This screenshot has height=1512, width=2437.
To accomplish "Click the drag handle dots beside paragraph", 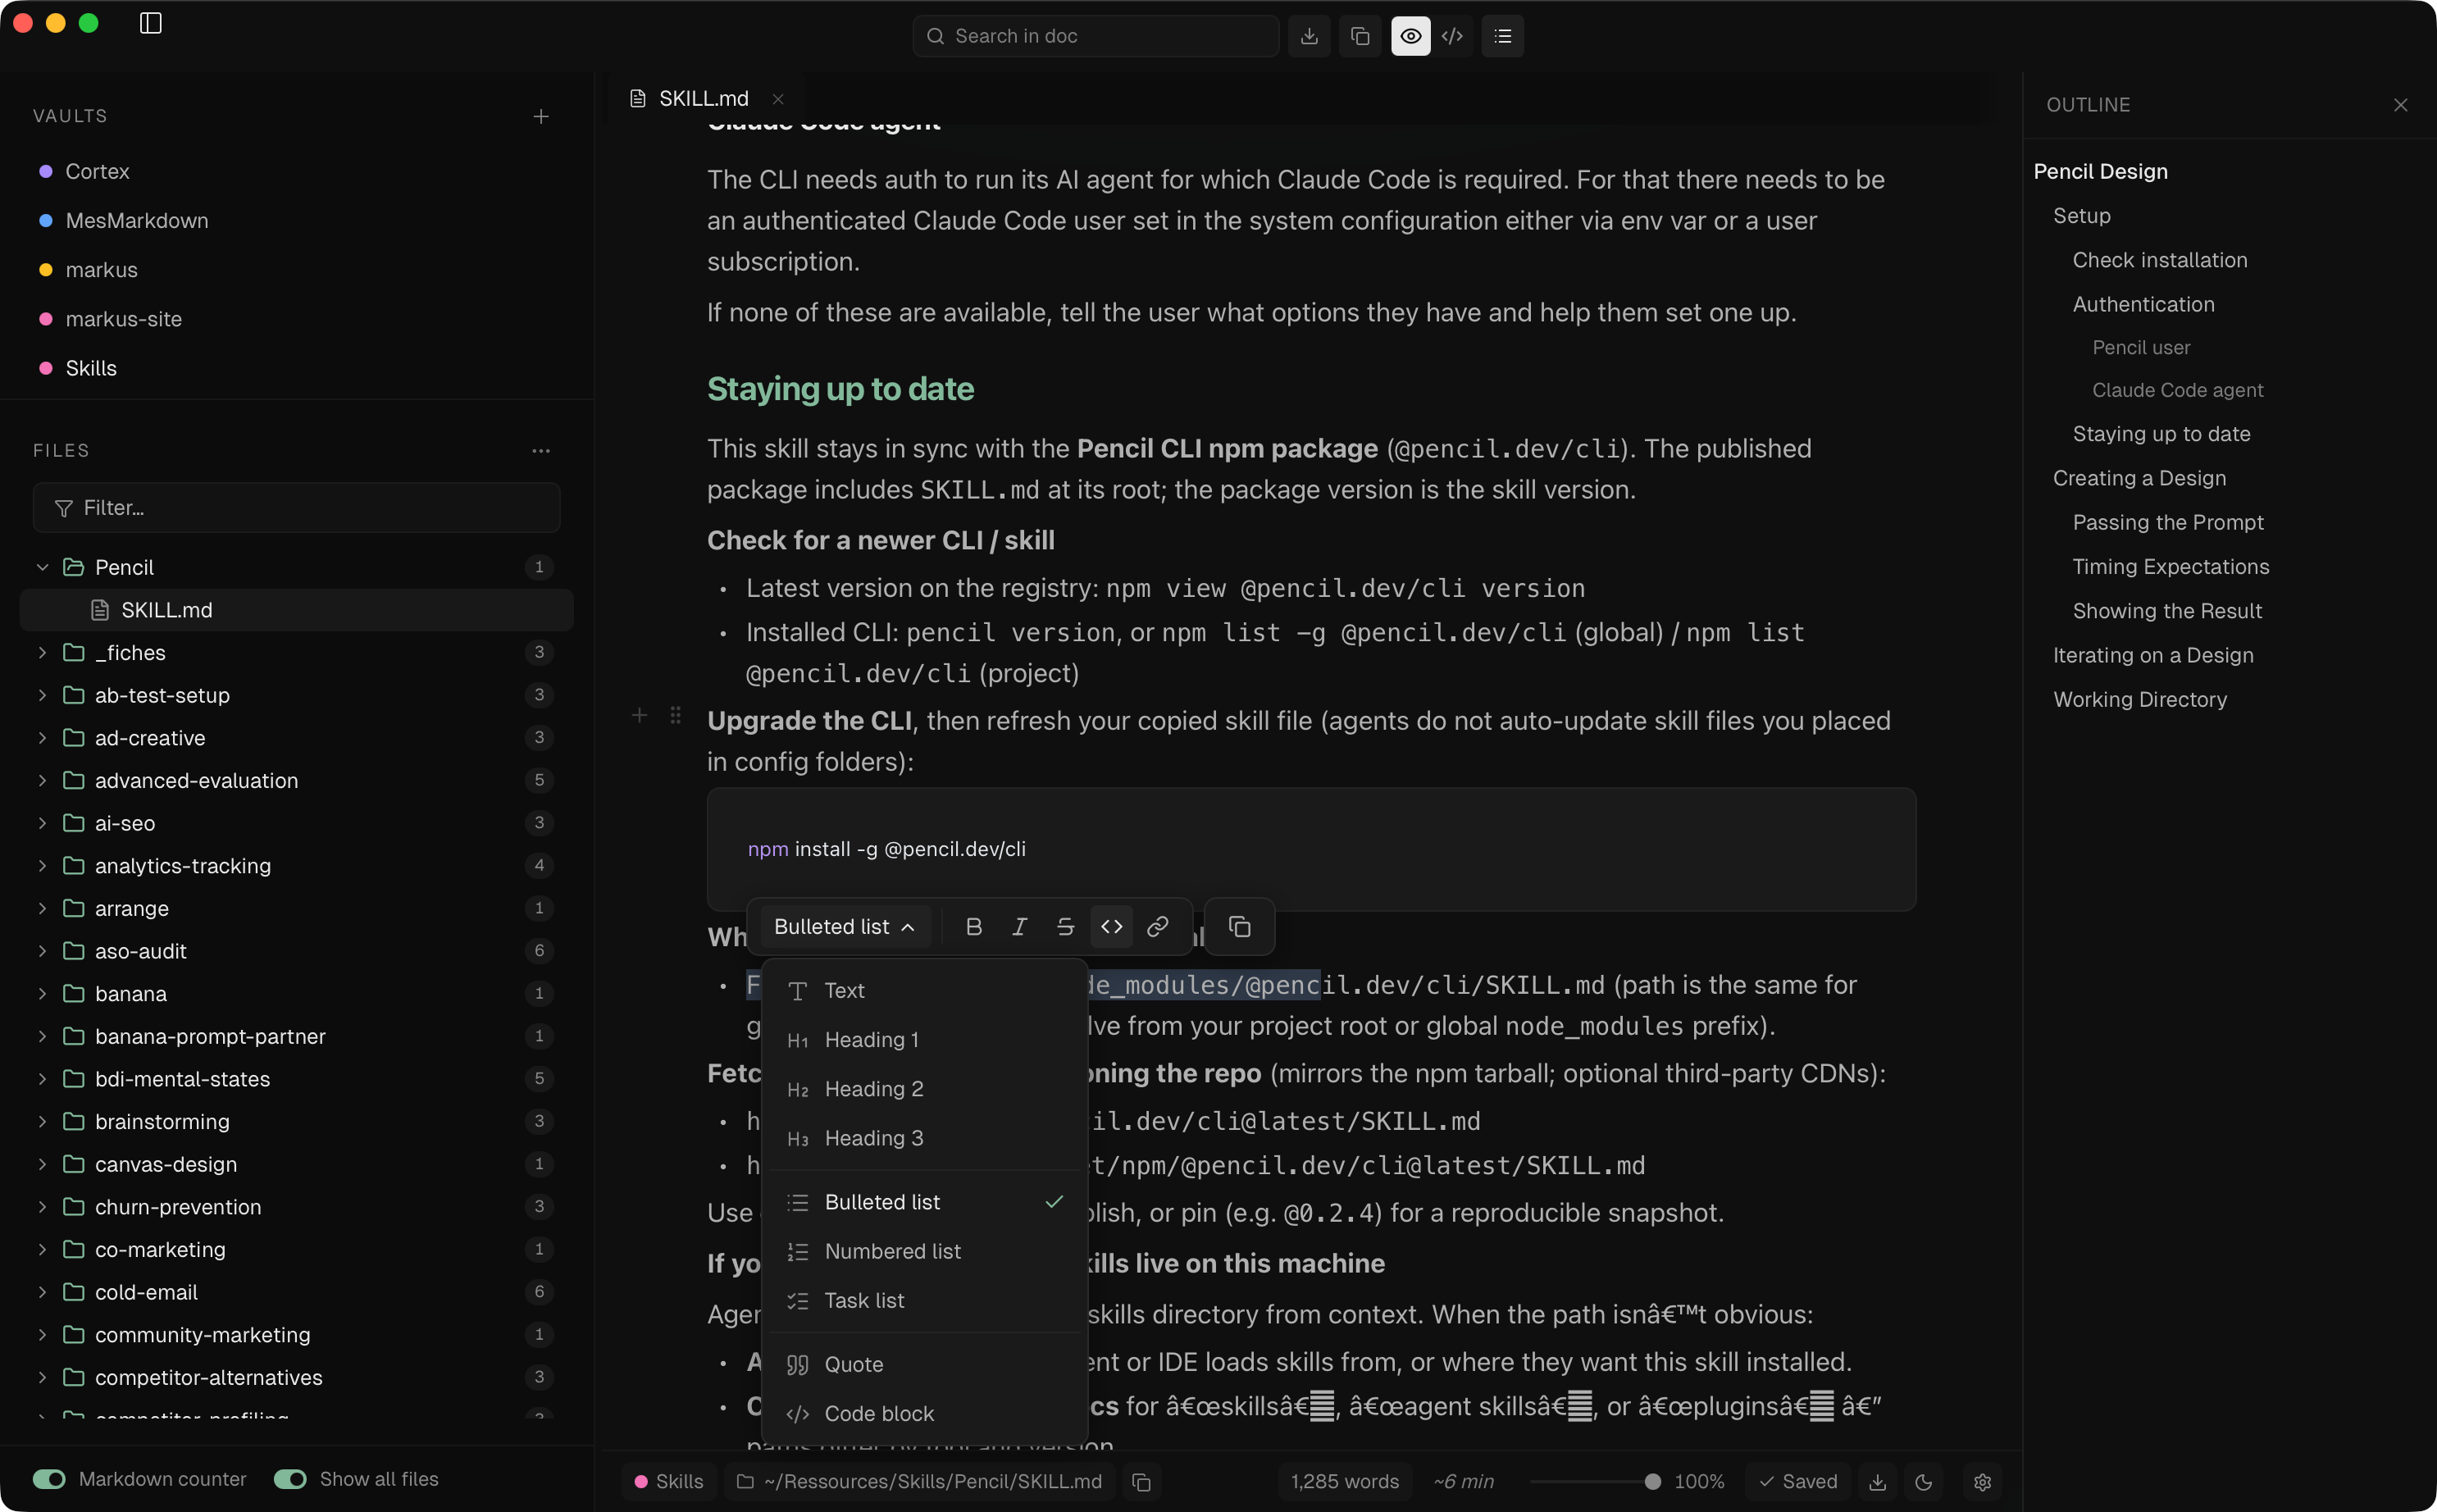I will click(x=676, y=715).
